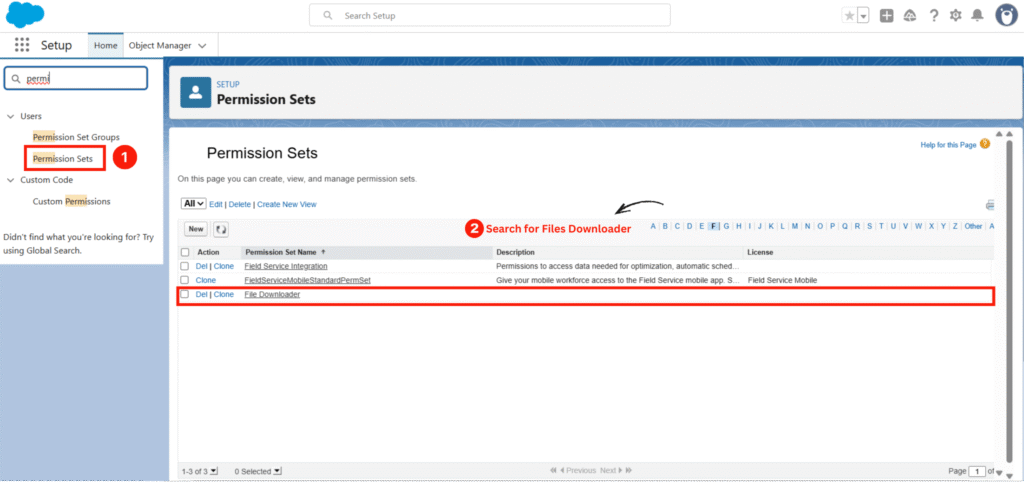Filter by letter M
Screen dimensions: 1024x483
[795, 226]
